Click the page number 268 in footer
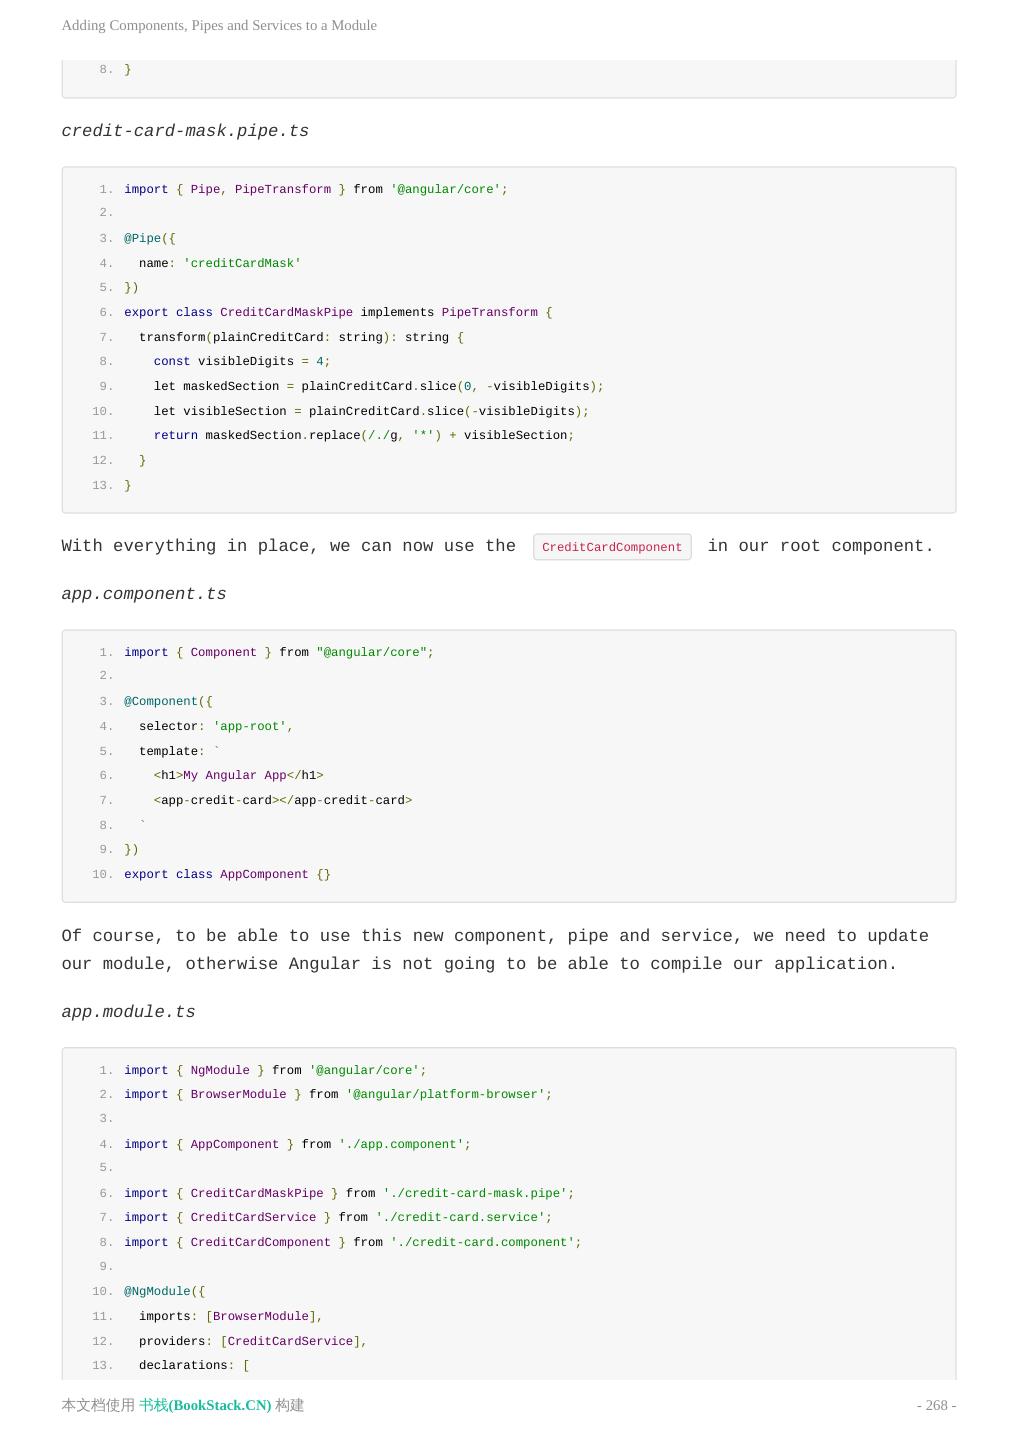Screen dimensions: 1019x1440 pyautogui.click(x=936, y=1405)
